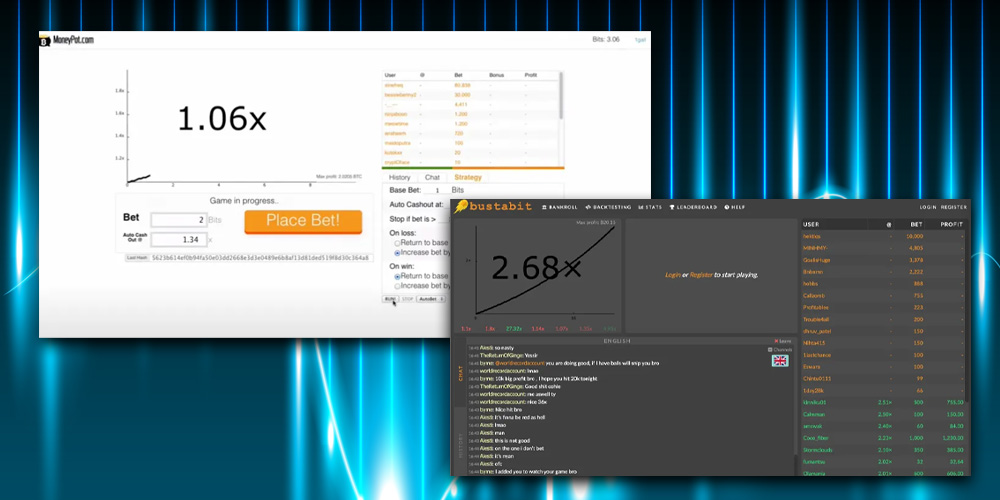Click the 1.8x previous game result

point(490,328)
